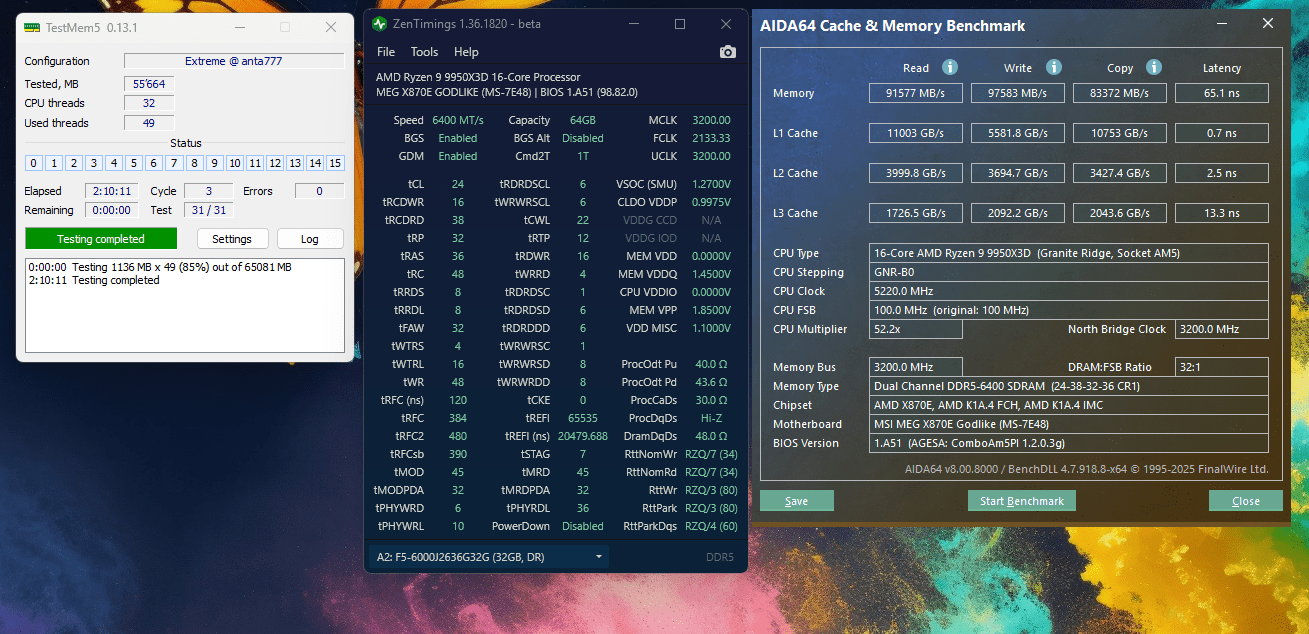Click the Tested MB value 55'664

pos(149,84)
